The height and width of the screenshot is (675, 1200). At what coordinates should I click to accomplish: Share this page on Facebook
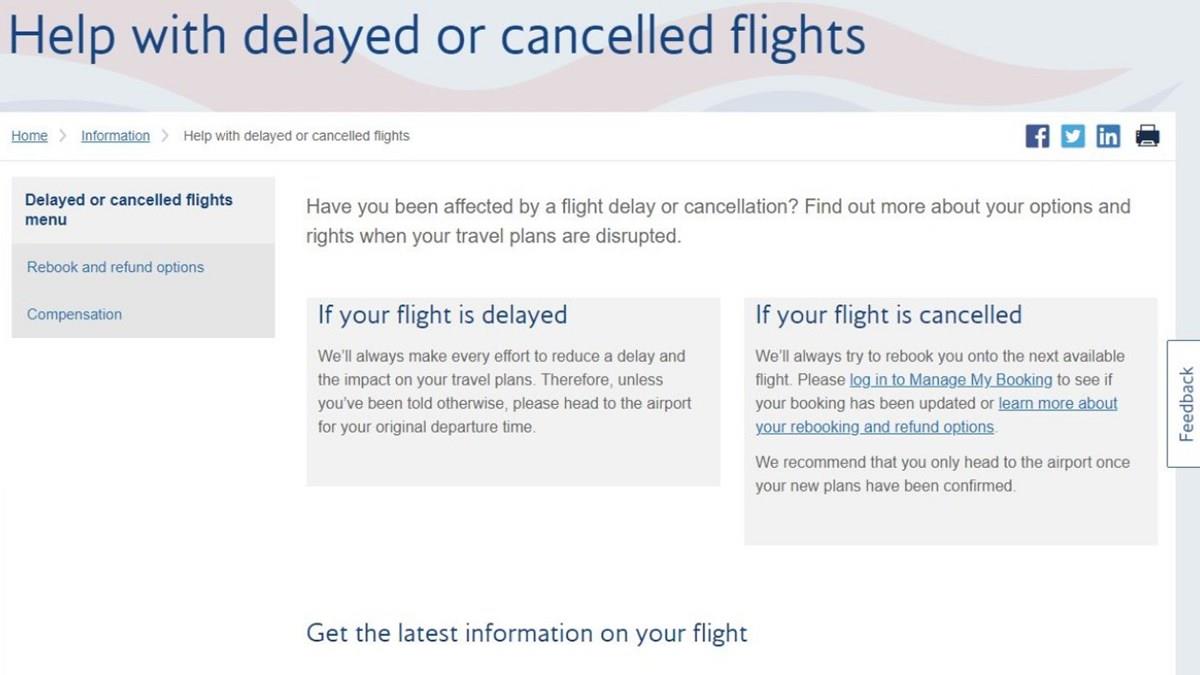pos(1037,136)
